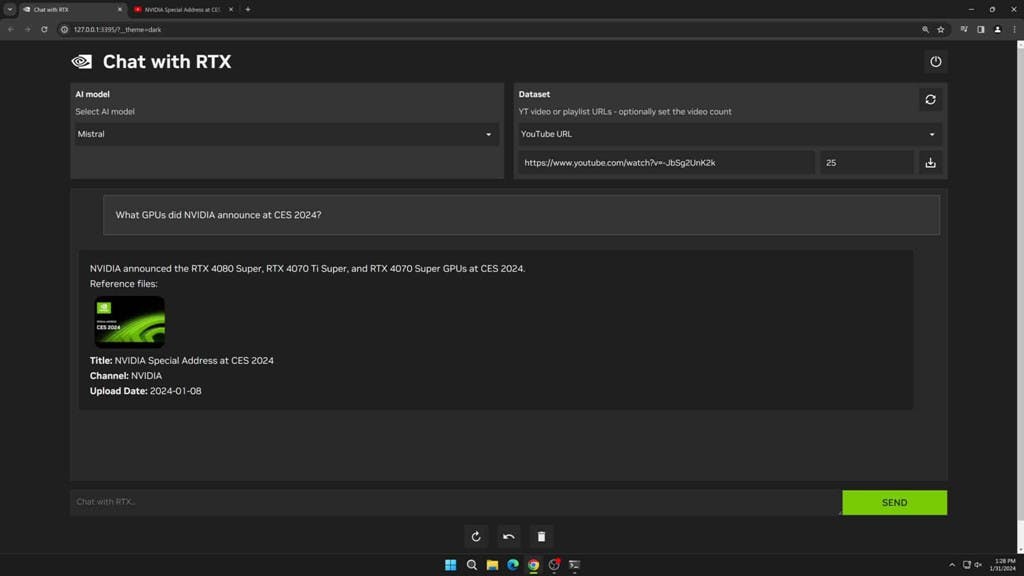Bookmark this page with star icon
The height and width of the screenshot is (576, 1024).
(x=941, y=29)
